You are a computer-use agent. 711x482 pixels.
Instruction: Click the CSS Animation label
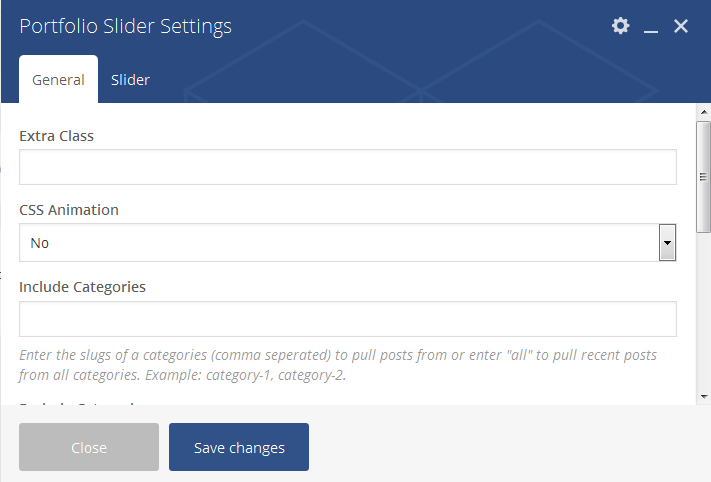tap(69, 210)
